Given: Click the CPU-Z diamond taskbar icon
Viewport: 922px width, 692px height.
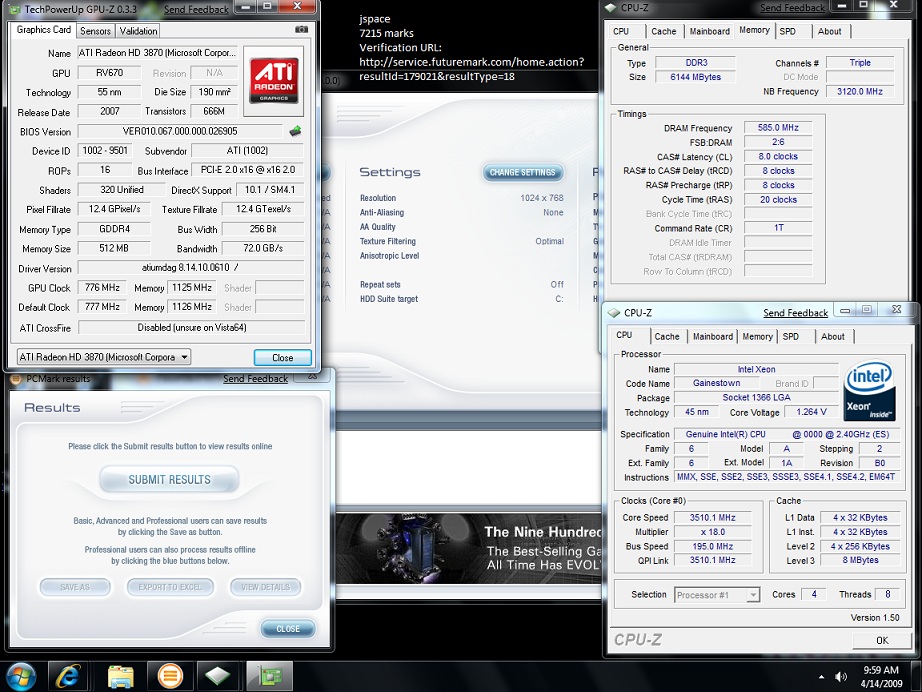Looking at the screenshot, I should tap(218, 676).
